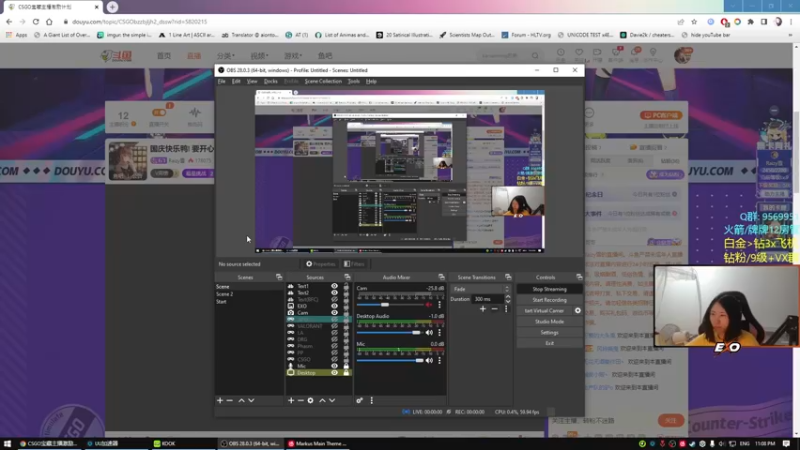Open the OBS Tools menu

click(354, 81)
